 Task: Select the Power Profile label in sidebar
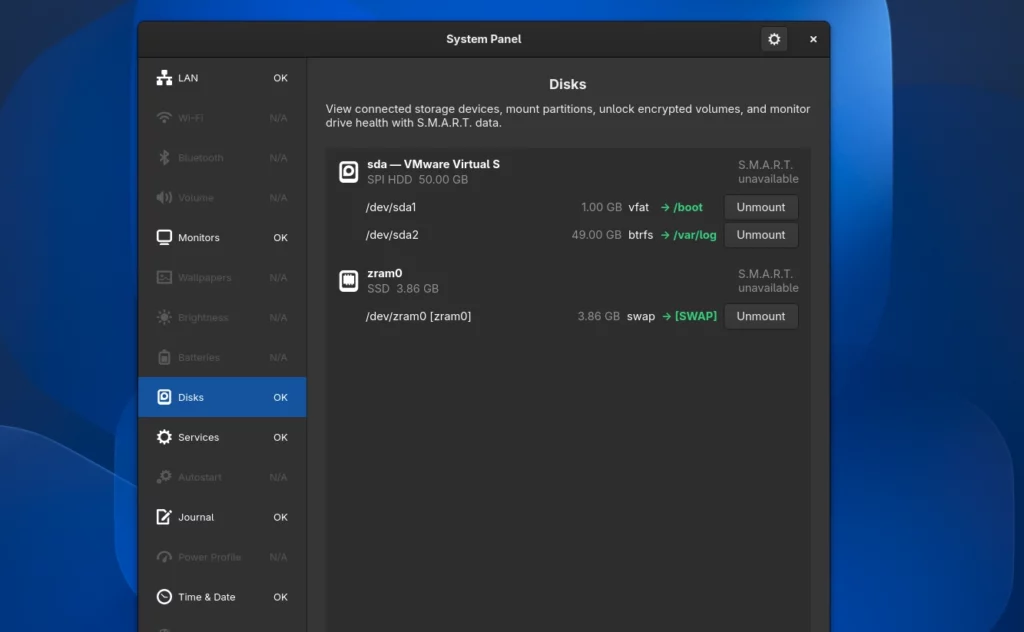[x=209, y=557]
